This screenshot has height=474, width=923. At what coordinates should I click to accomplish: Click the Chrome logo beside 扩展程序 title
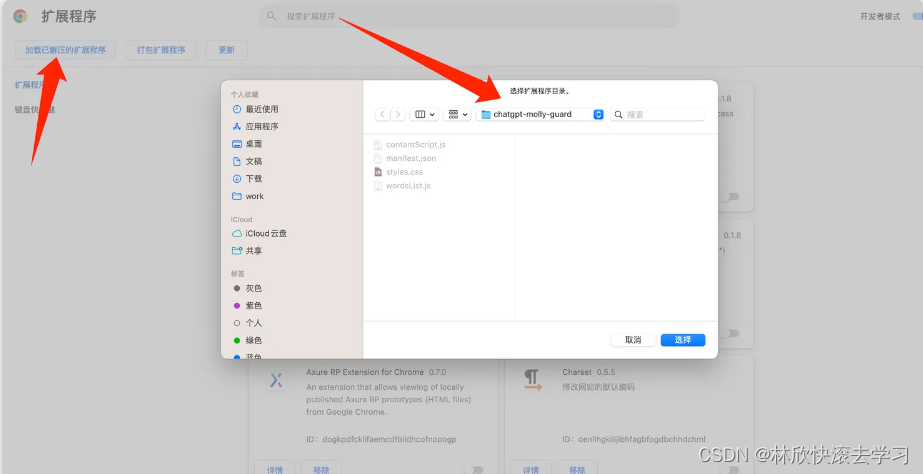[x=20, y=16]
